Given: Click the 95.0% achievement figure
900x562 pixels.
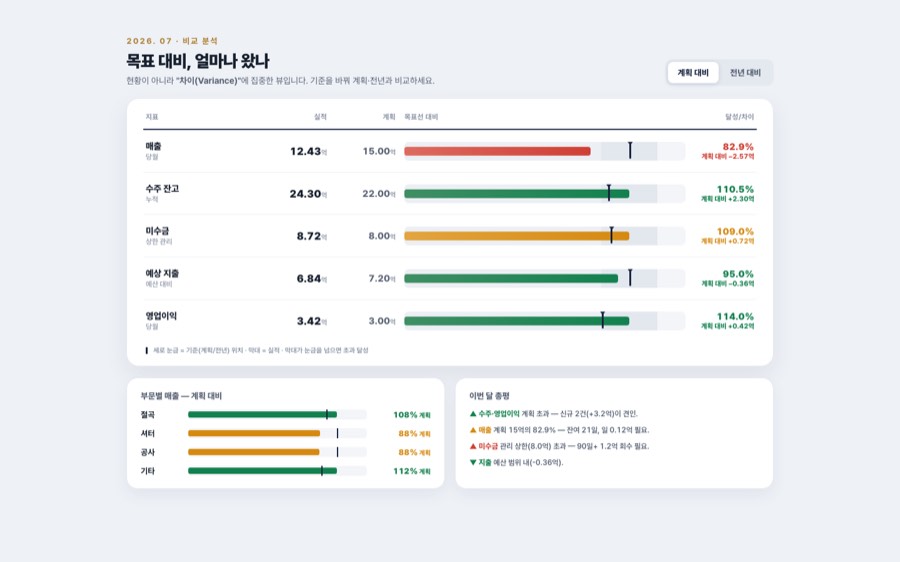Looking at the screenshot, I should point(738,274).
